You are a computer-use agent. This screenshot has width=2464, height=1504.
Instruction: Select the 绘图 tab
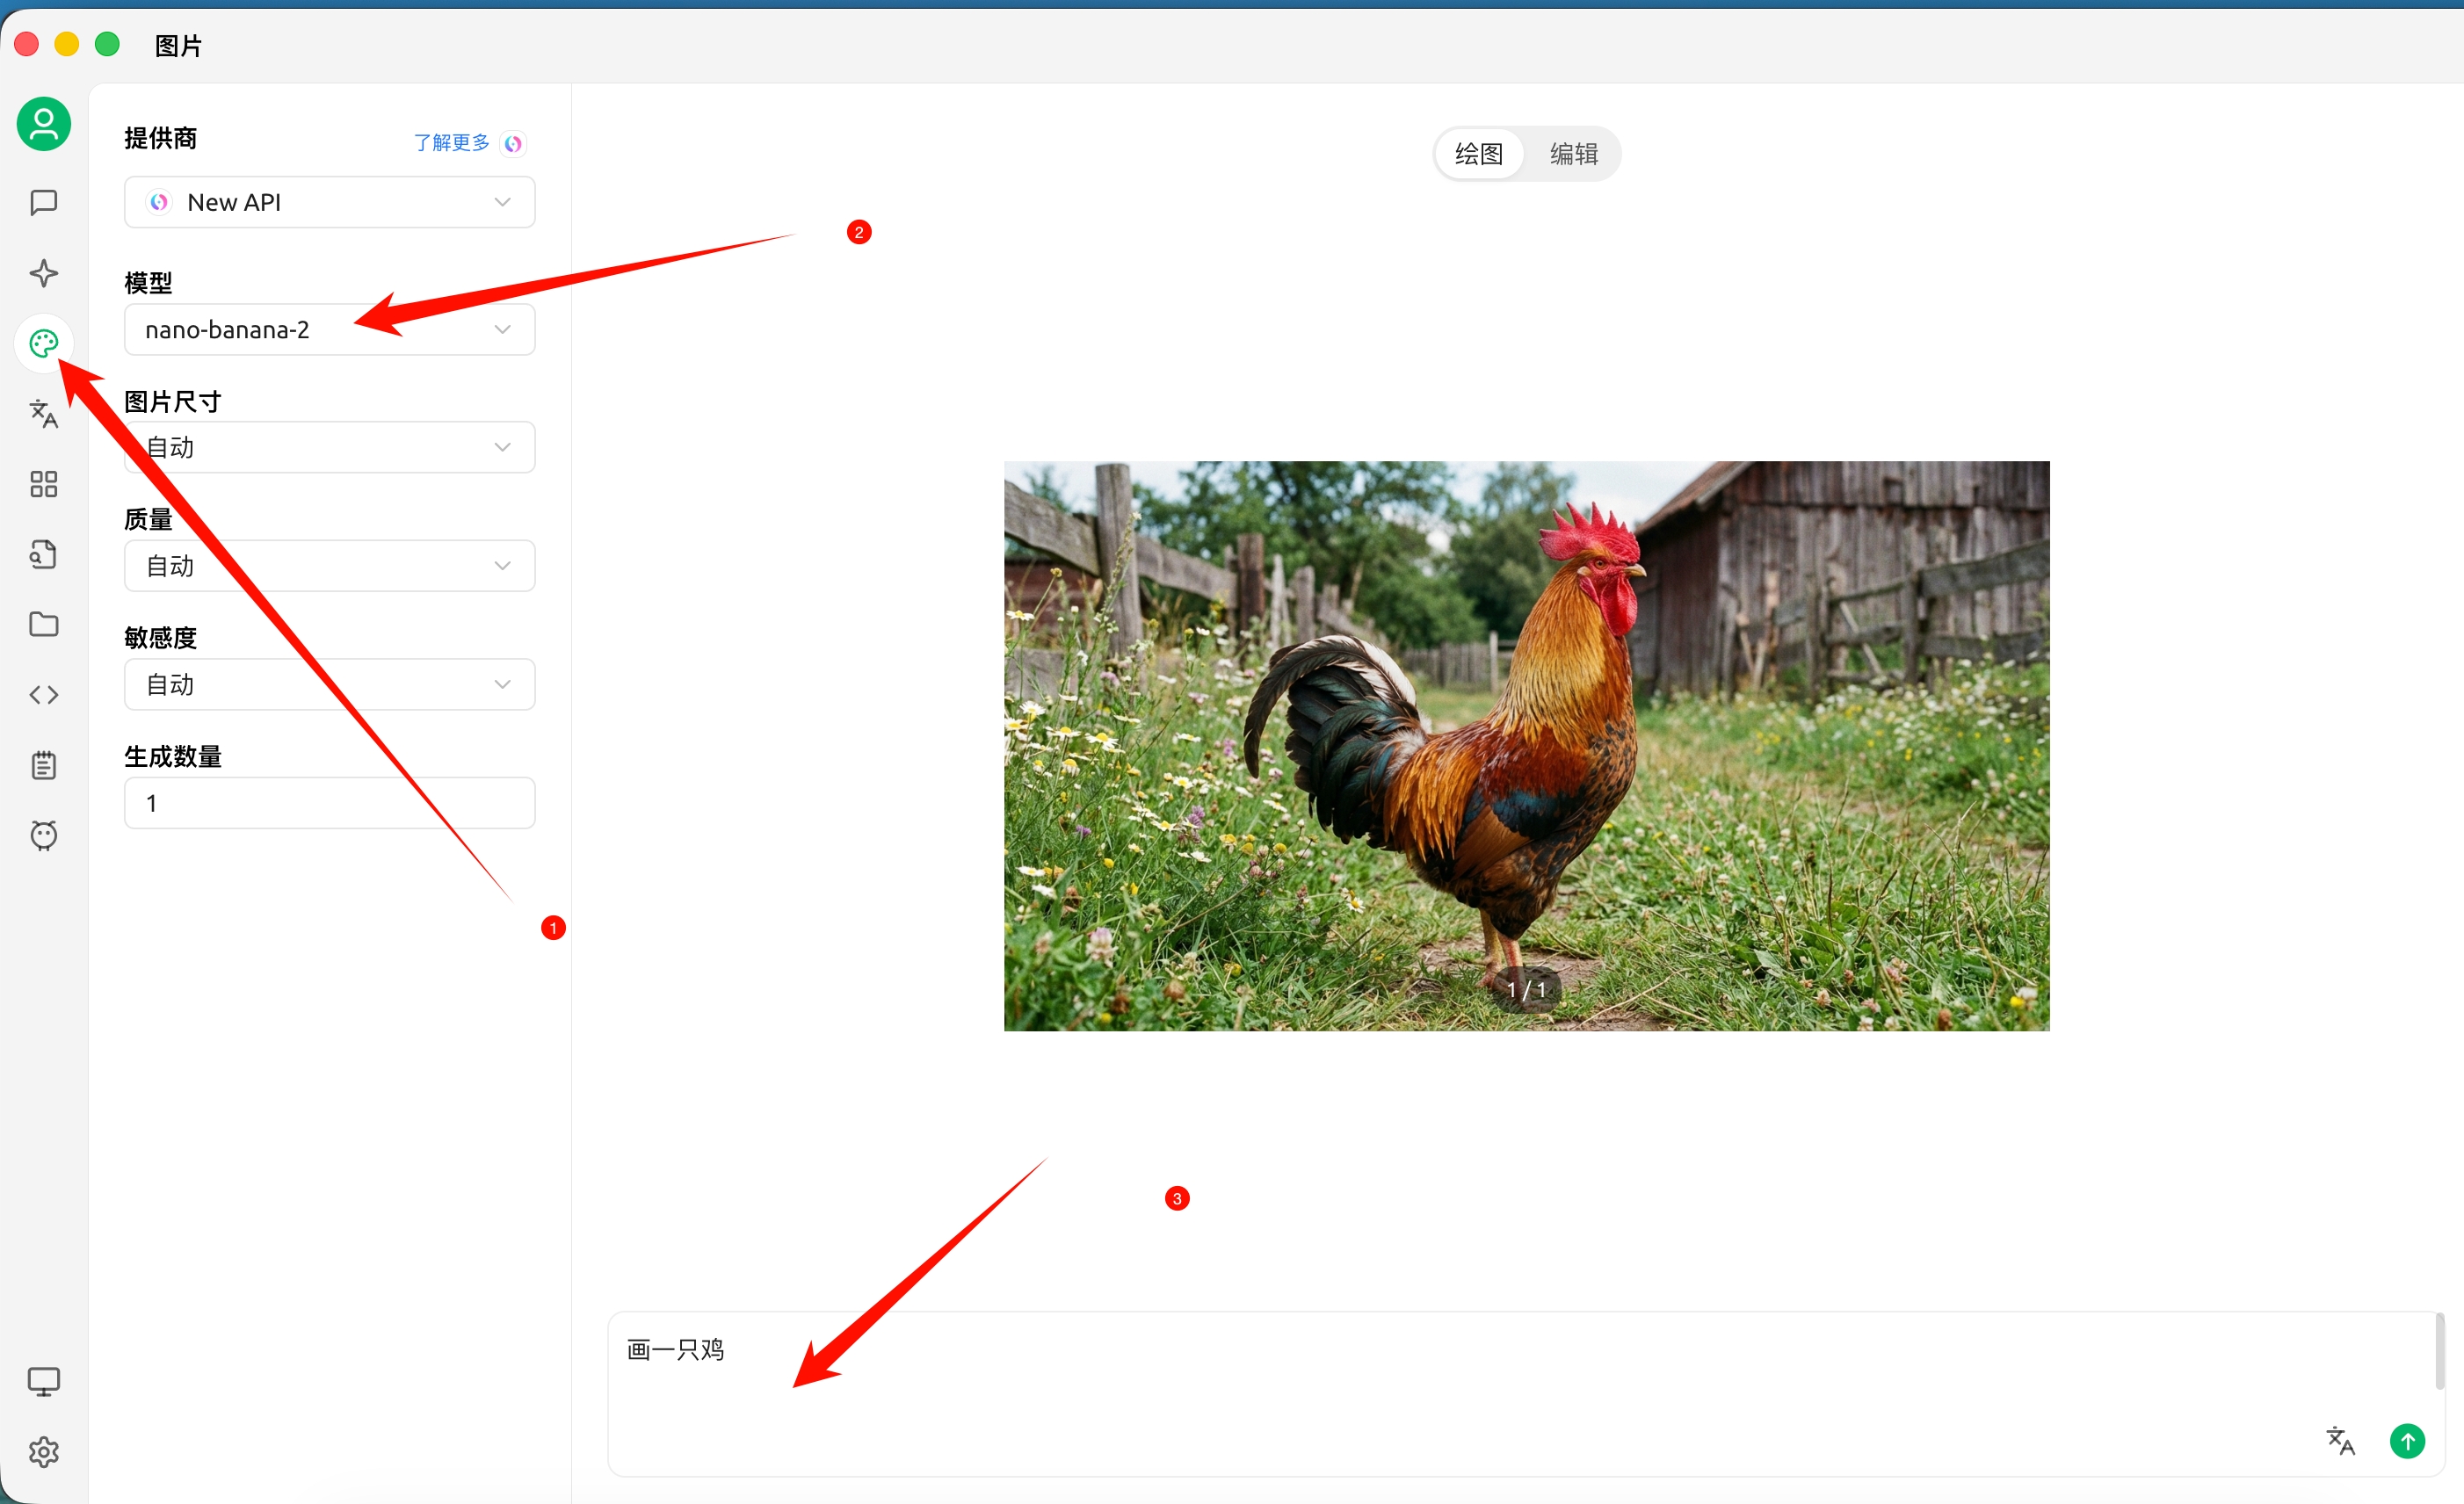[x=1478, y=154]
